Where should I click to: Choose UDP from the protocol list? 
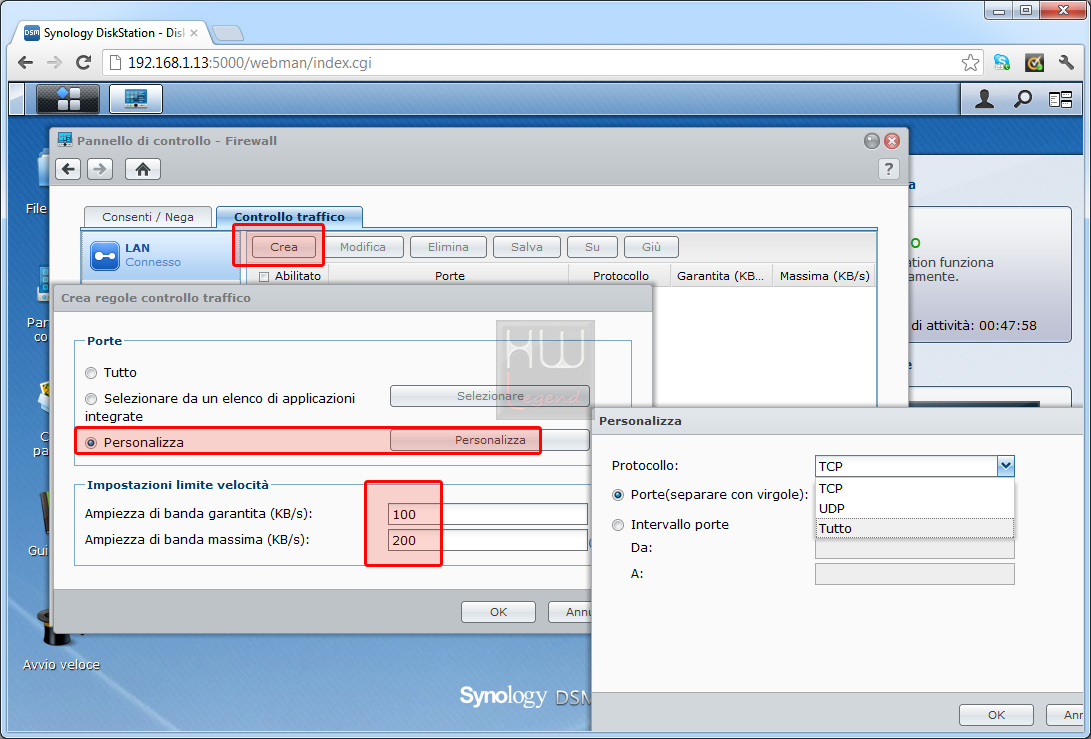(914, 509)
